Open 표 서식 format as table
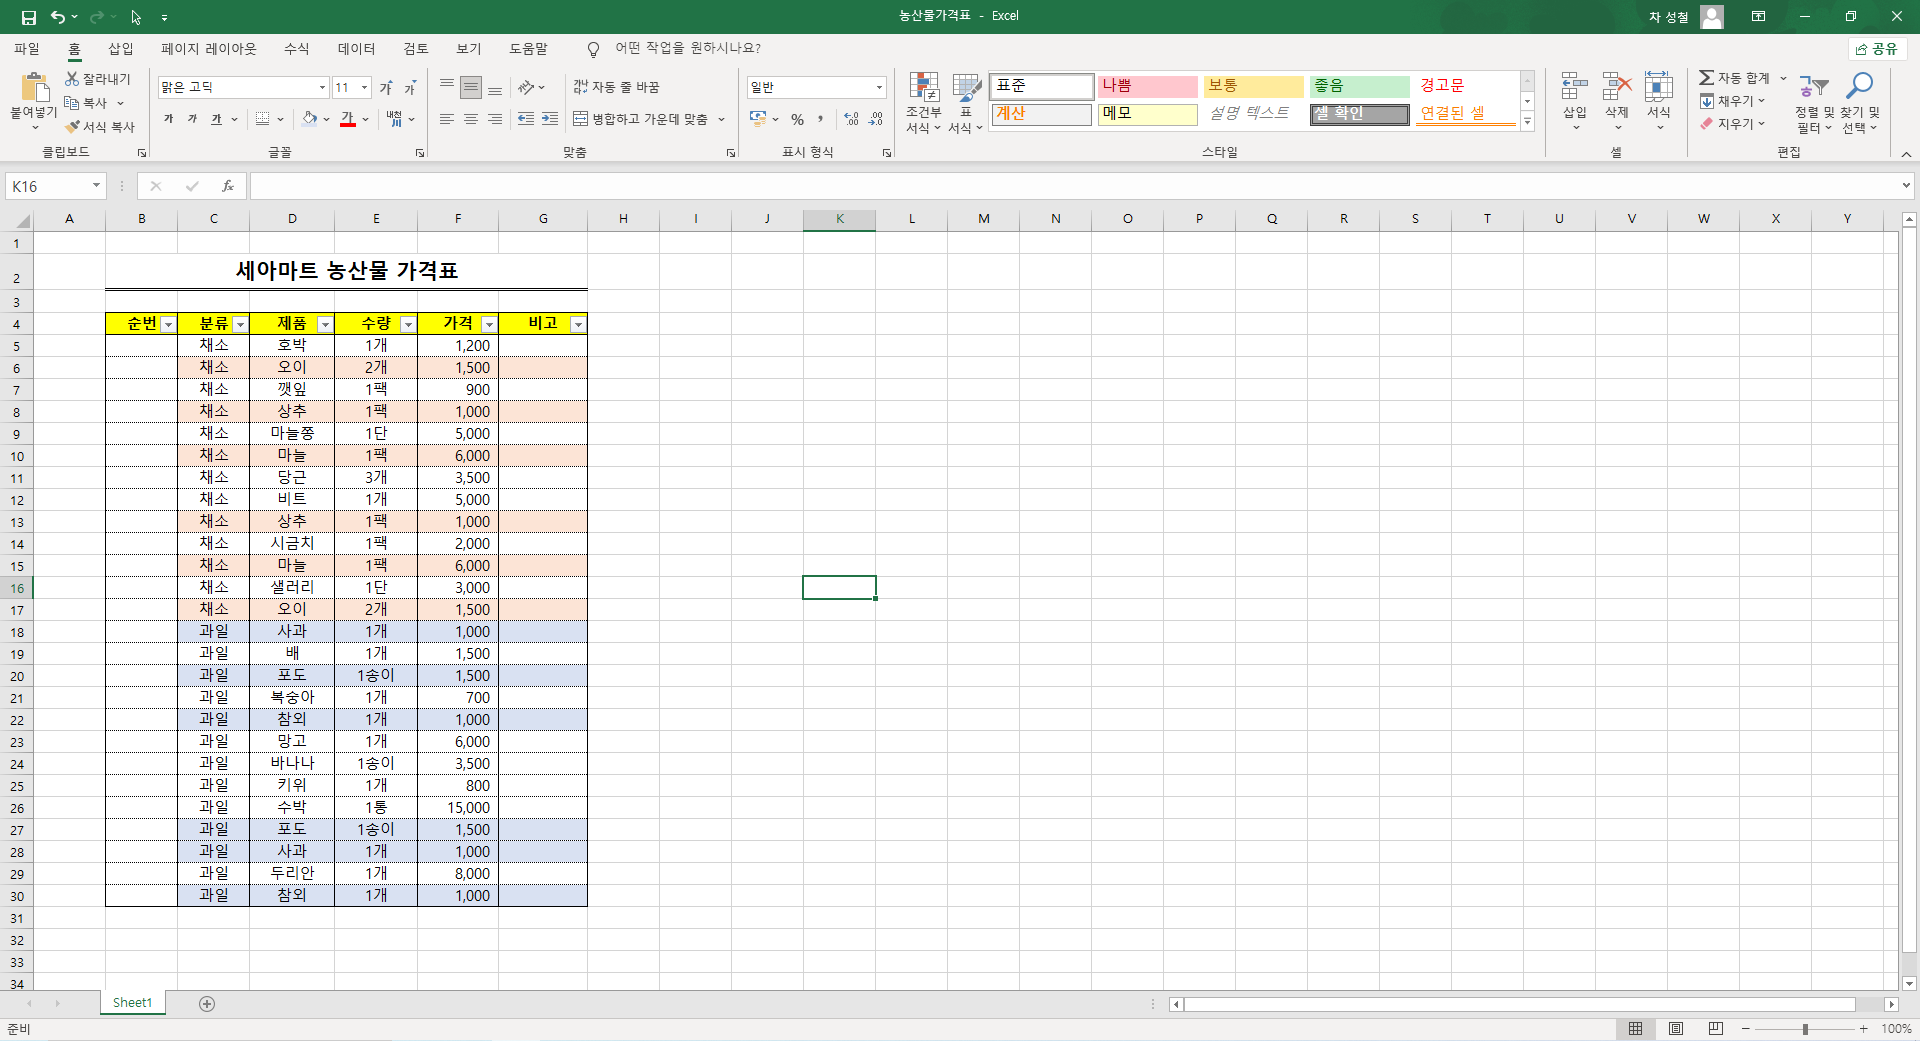Viewport: 1920px width, 1041px height. pyautogui.click(x=966, y=103)
